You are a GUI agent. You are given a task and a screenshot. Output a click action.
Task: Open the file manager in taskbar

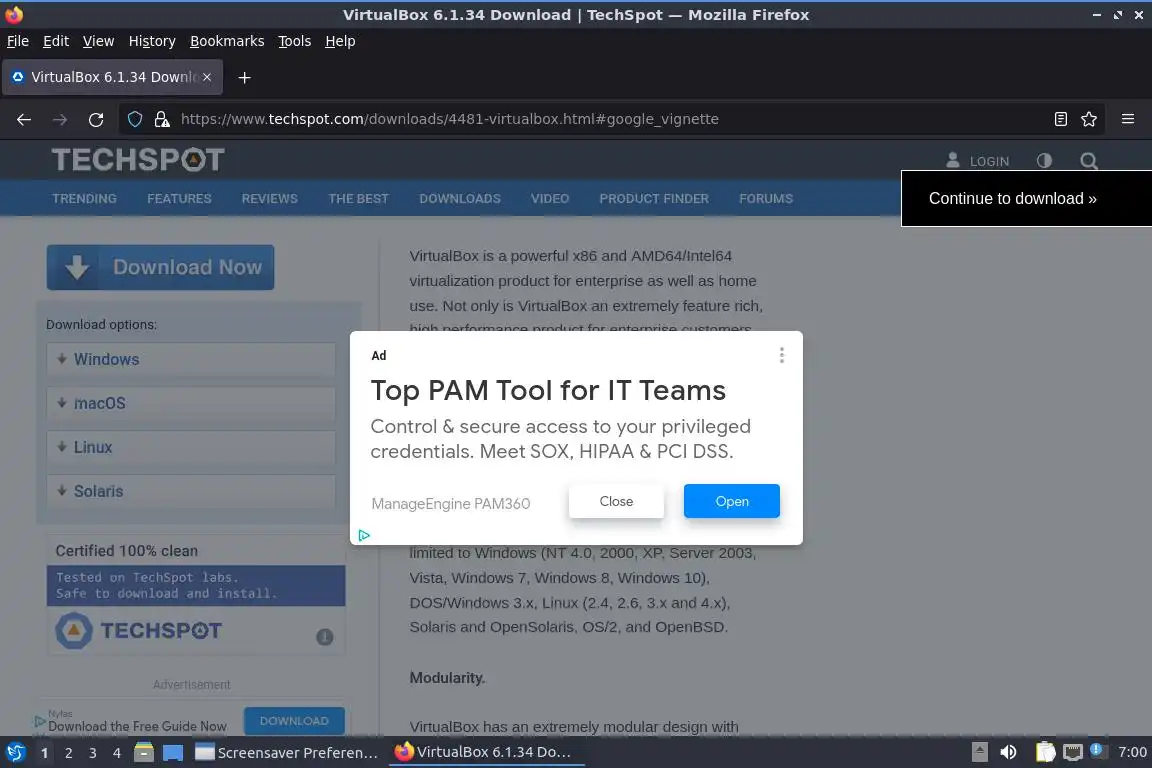tap(144, 752)
